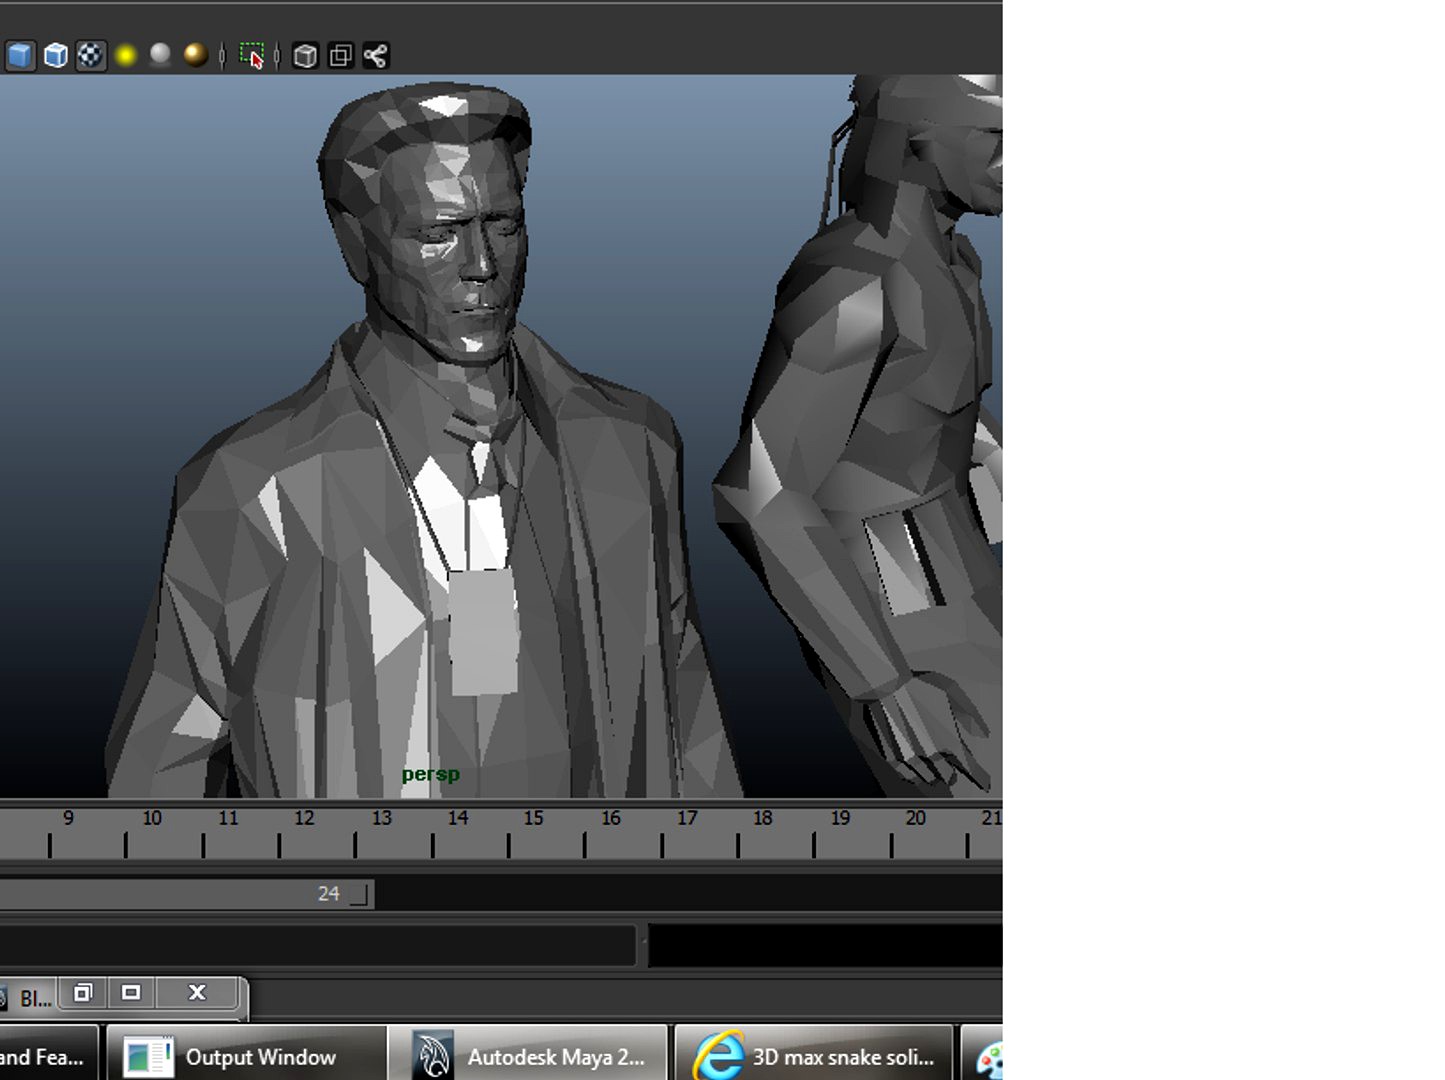
Task: Open the X-ray display cube icon
Action: (305, 55)
